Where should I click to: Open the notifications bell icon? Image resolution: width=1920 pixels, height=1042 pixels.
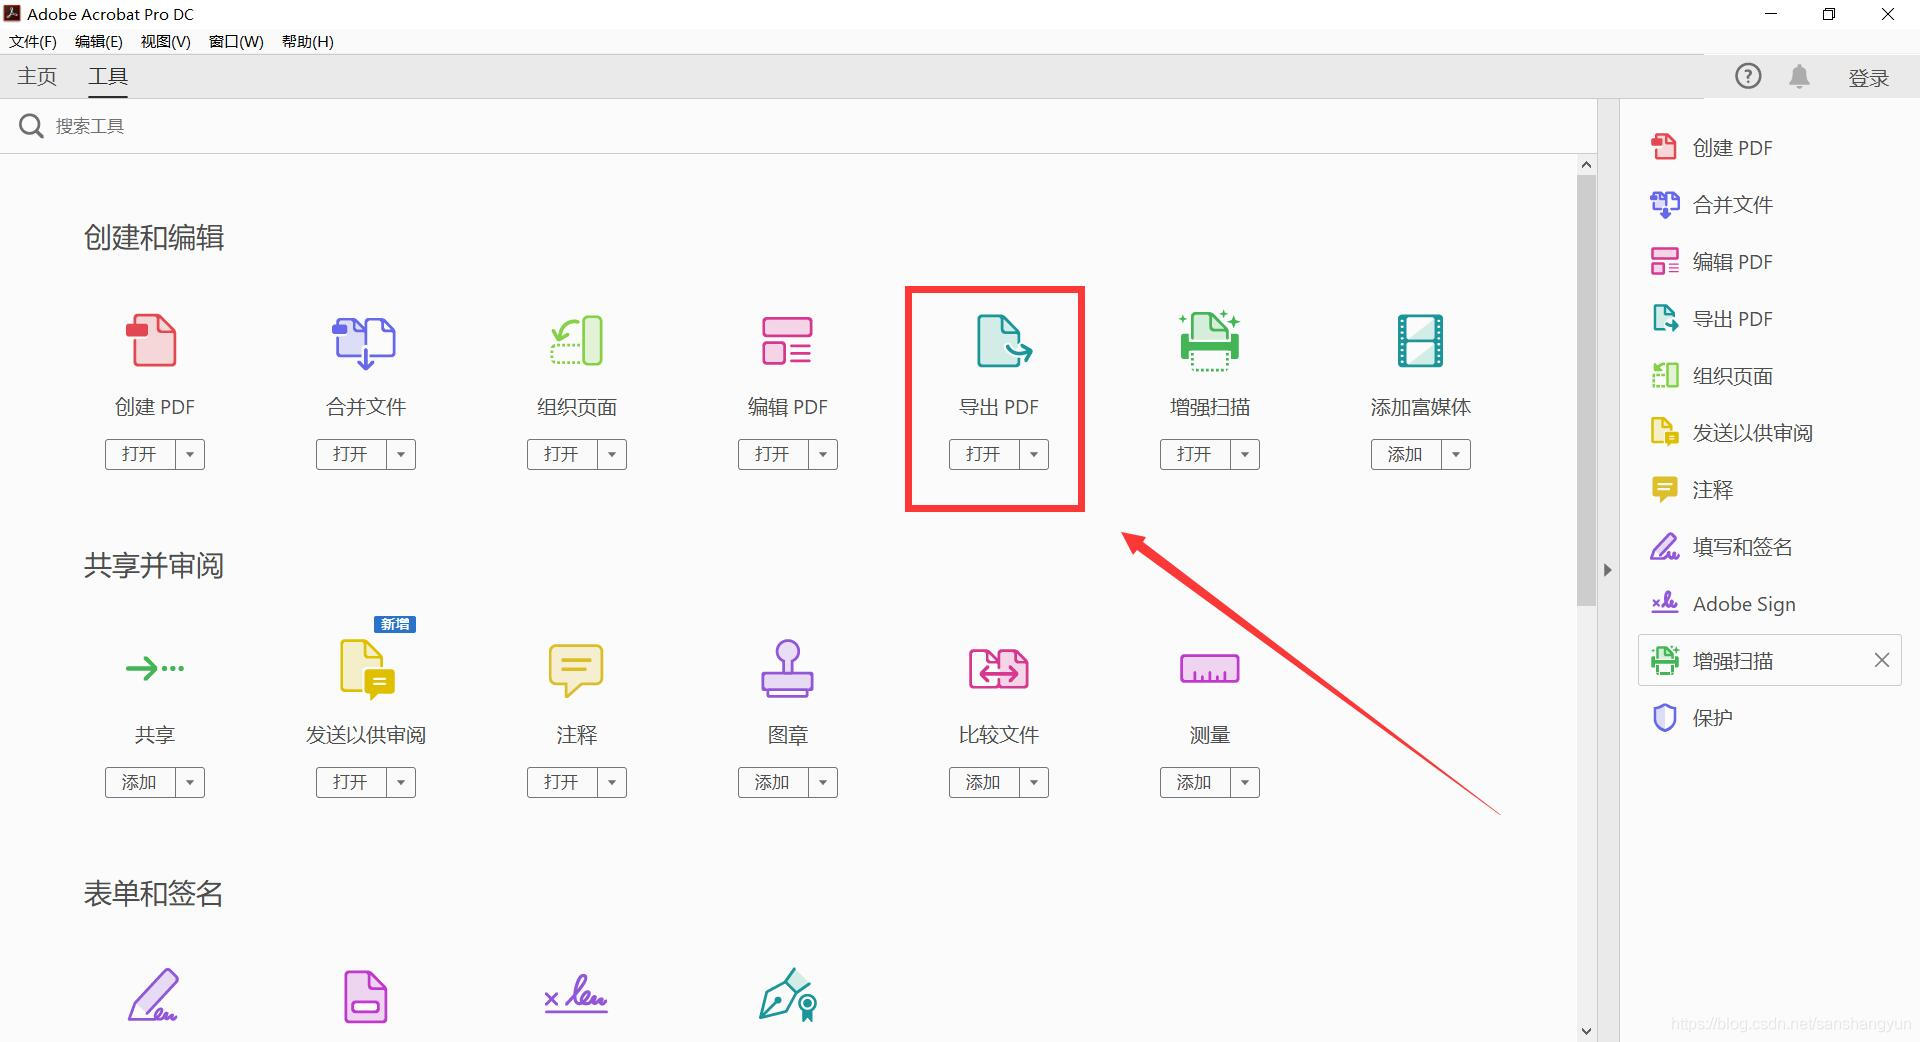[1799, 76]
